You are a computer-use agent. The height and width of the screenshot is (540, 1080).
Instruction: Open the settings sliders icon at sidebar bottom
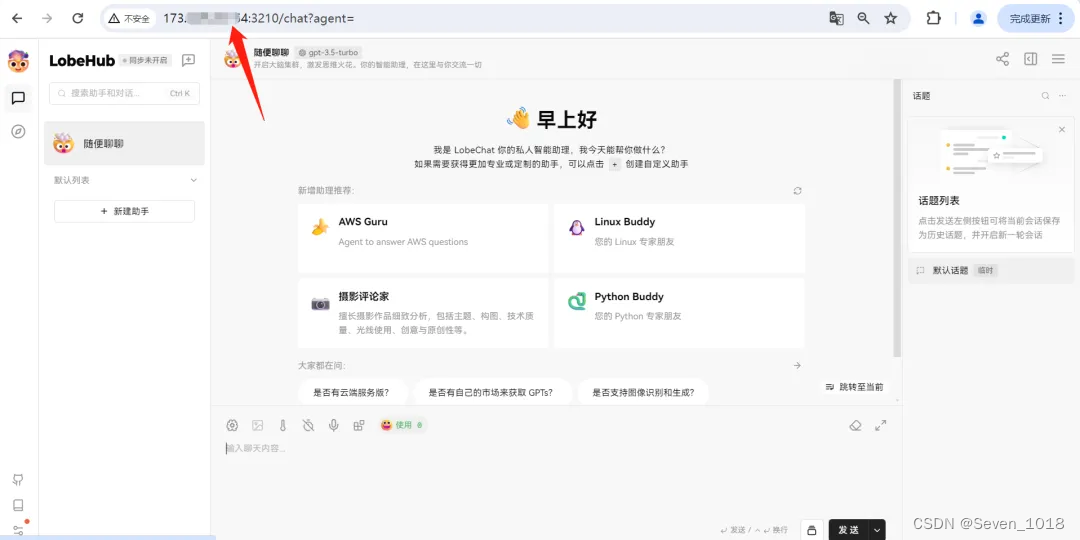click(19, 530)
